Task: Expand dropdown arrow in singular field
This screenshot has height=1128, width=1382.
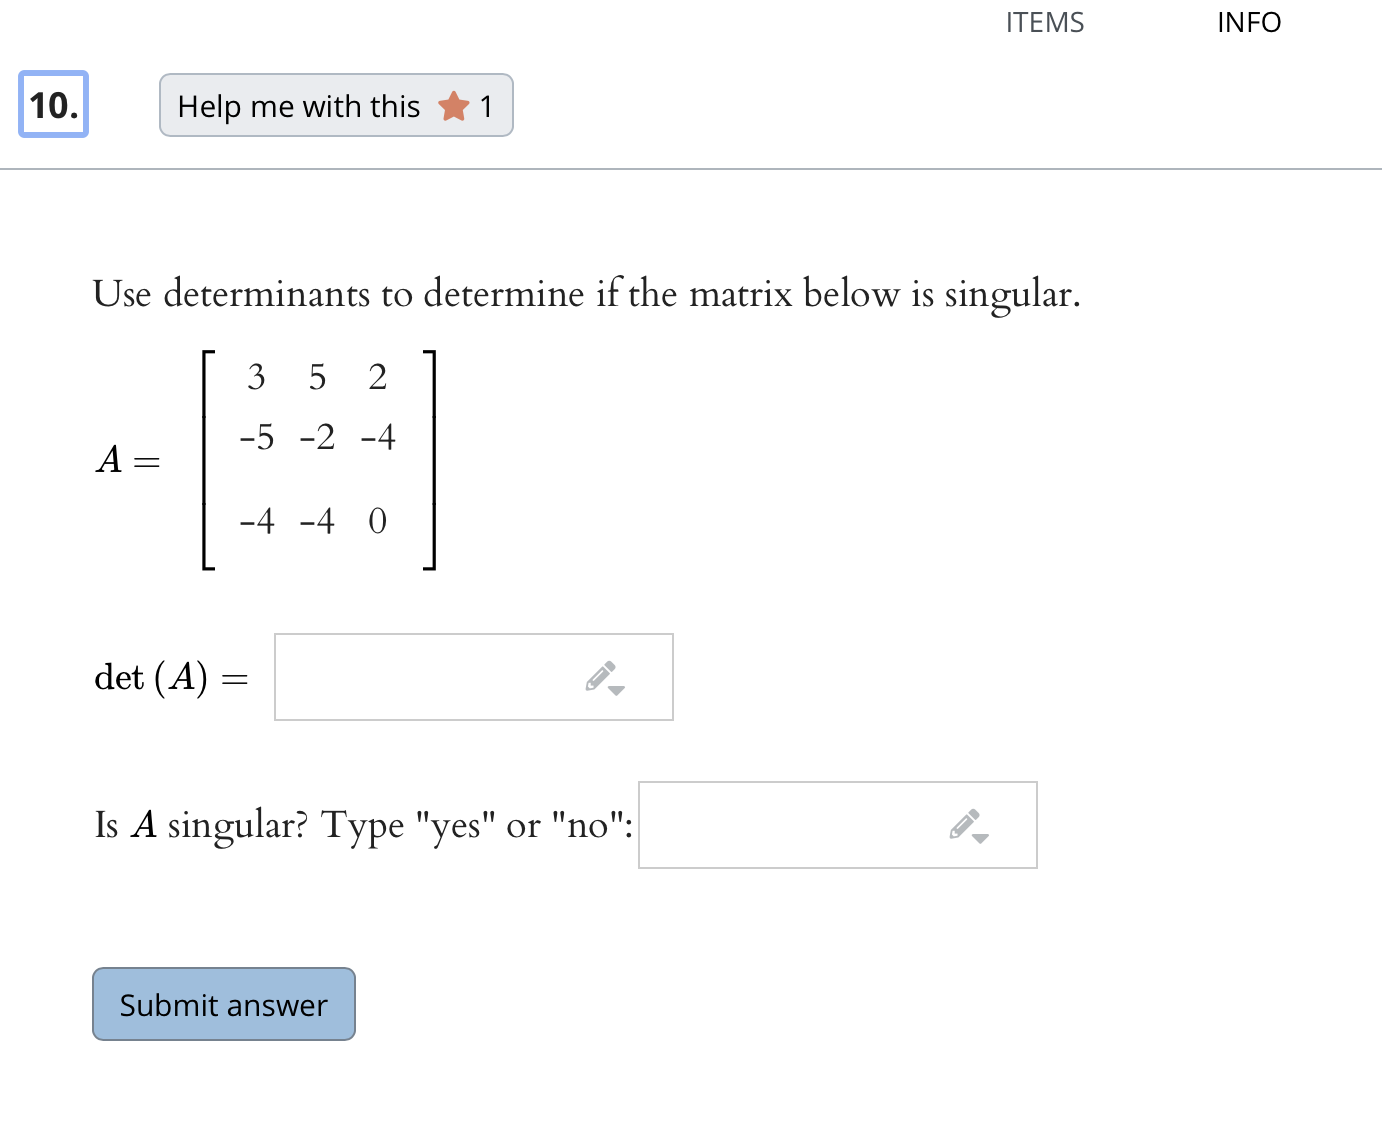Action: click(981, 838)
